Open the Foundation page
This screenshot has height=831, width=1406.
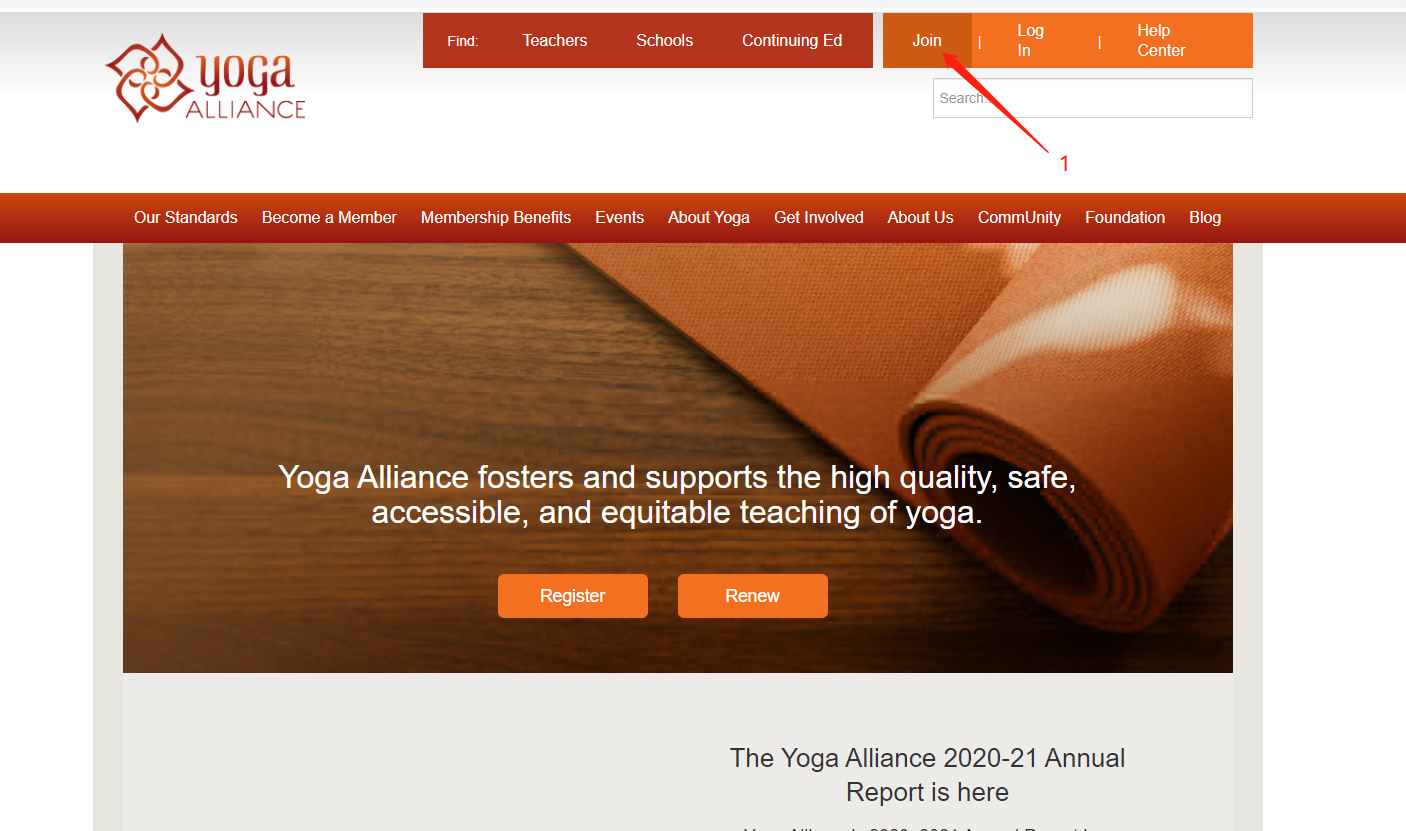coord(1125,218)
